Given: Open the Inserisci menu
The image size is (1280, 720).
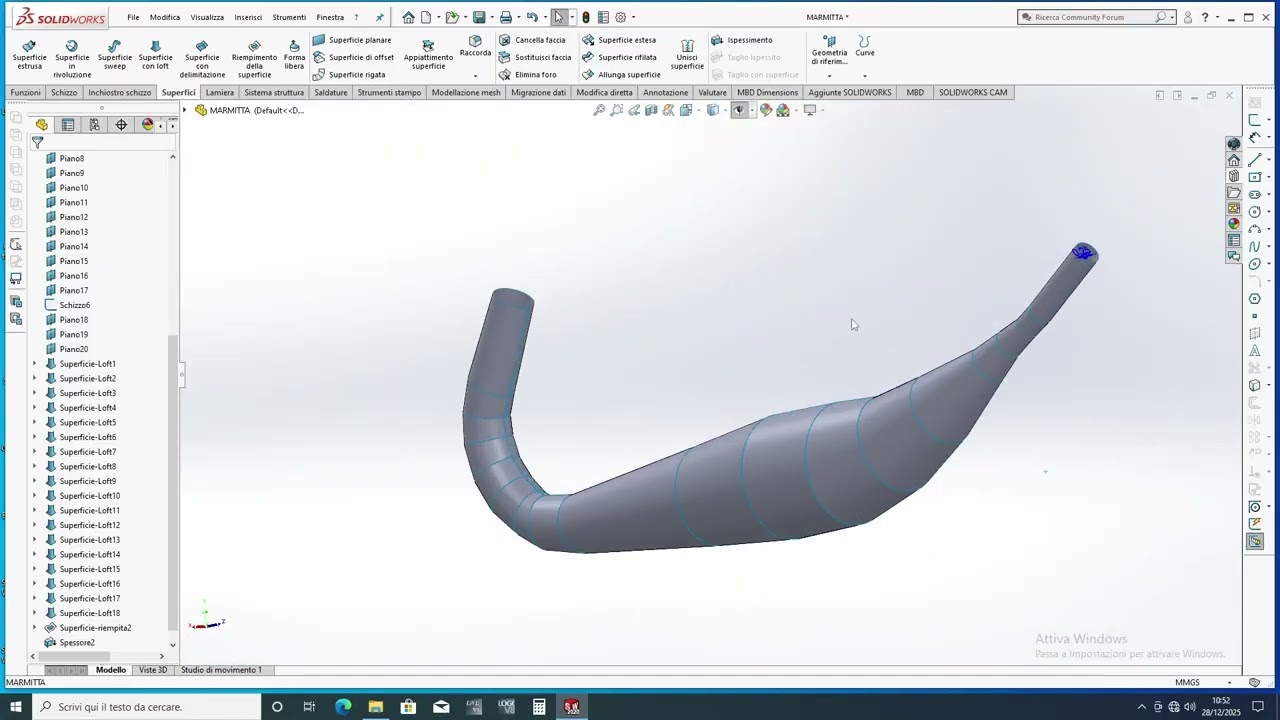Looking at the screenshot, I should (248, 17).
